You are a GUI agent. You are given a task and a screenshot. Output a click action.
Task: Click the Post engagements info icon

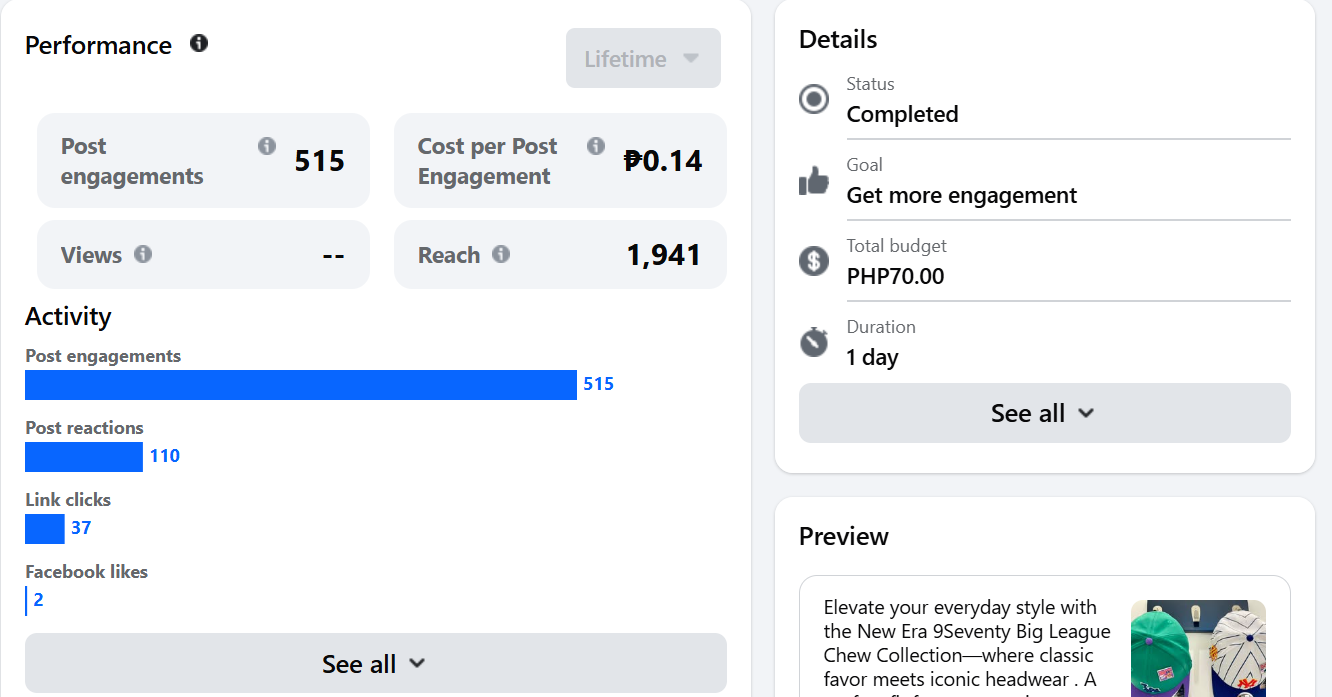click(x=267, y=146)
